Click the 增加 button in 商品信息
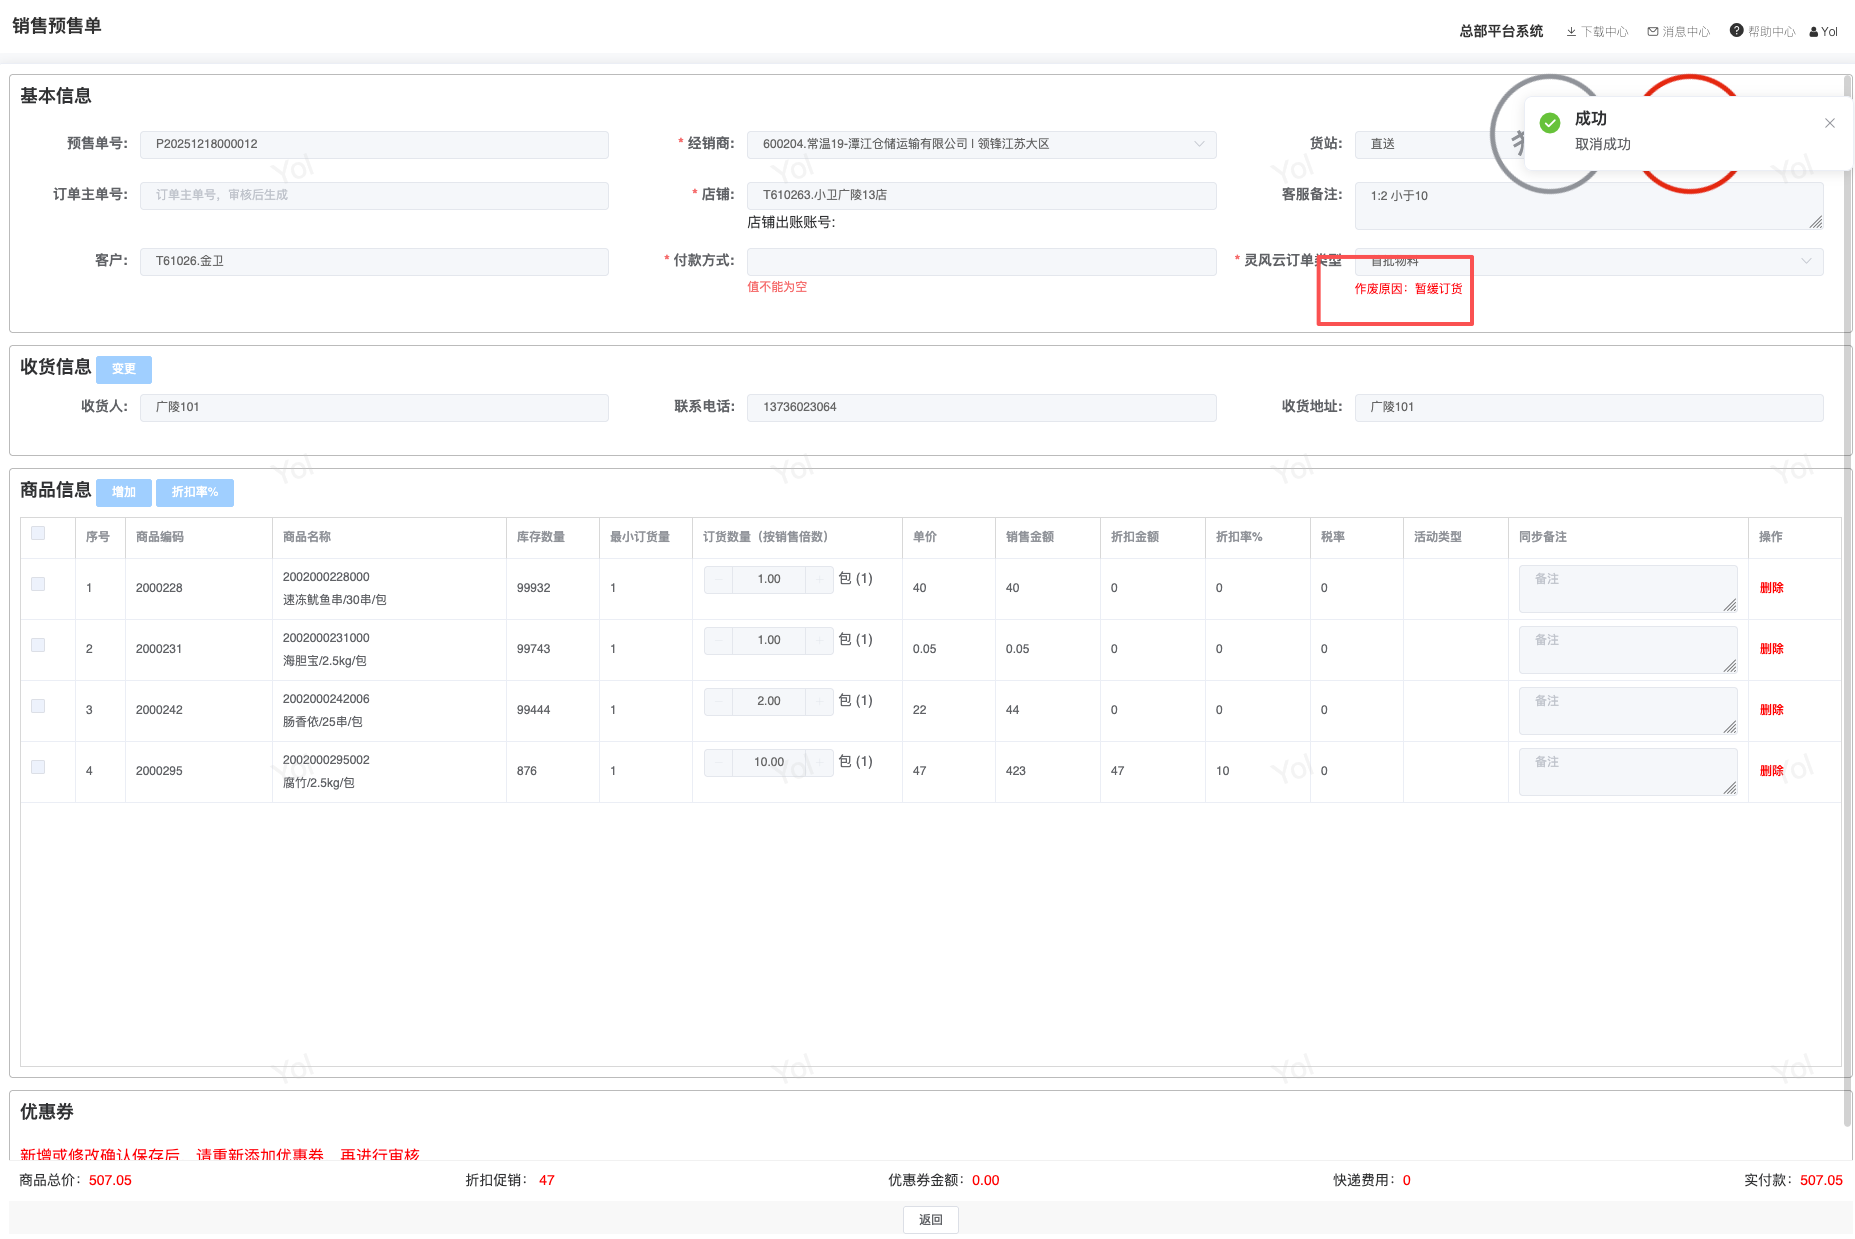 coord(124,492)
